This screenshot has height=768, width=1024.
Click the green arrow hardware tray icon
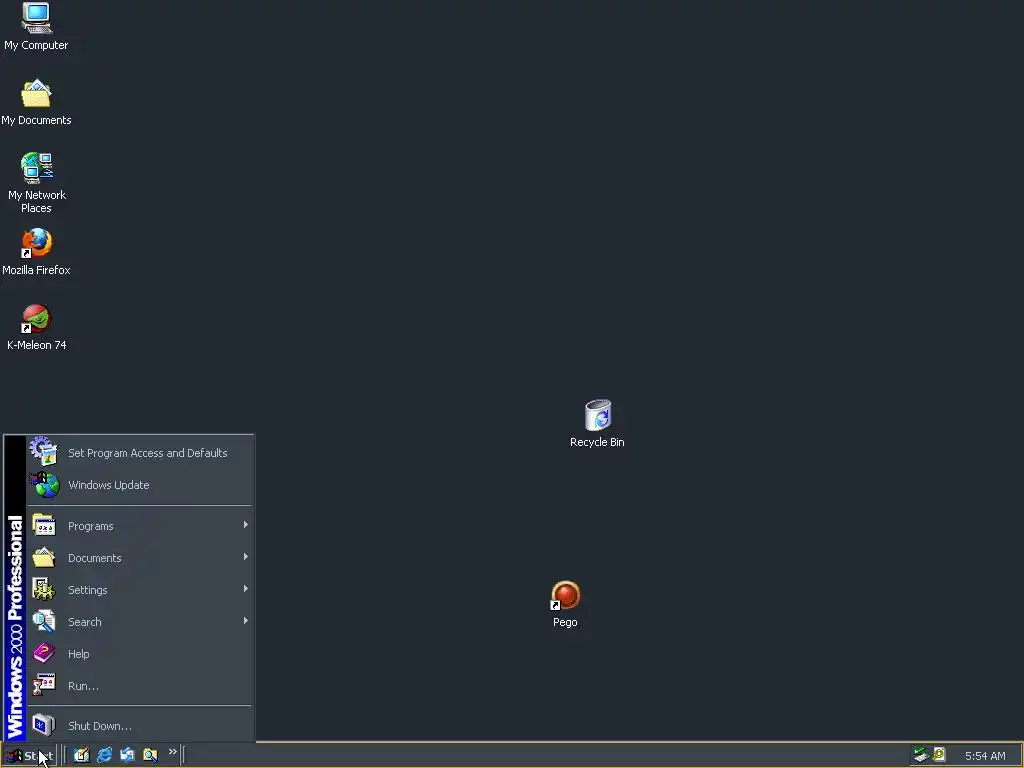(921, 755)
